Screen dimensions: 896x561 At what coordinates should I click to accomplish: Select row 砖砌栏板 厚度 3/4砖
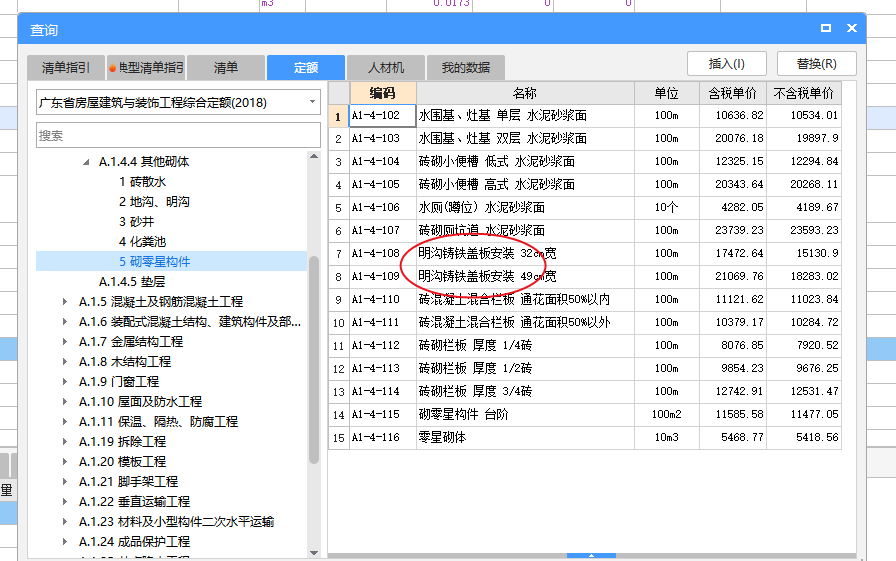(x=585, y=391)
